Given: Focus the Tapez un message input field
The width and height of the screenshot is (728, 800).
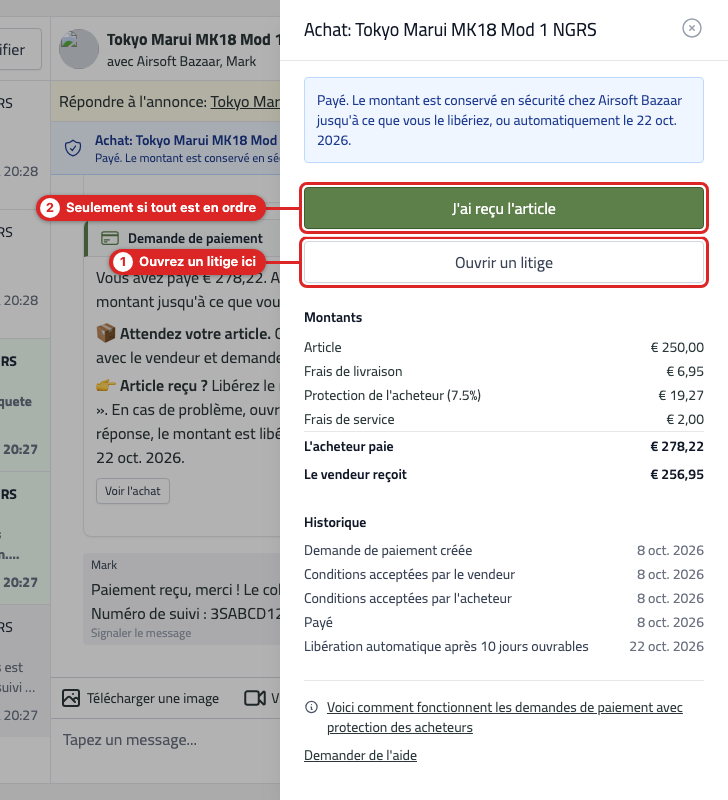Looking at the screenshot, I should point(165,740).
